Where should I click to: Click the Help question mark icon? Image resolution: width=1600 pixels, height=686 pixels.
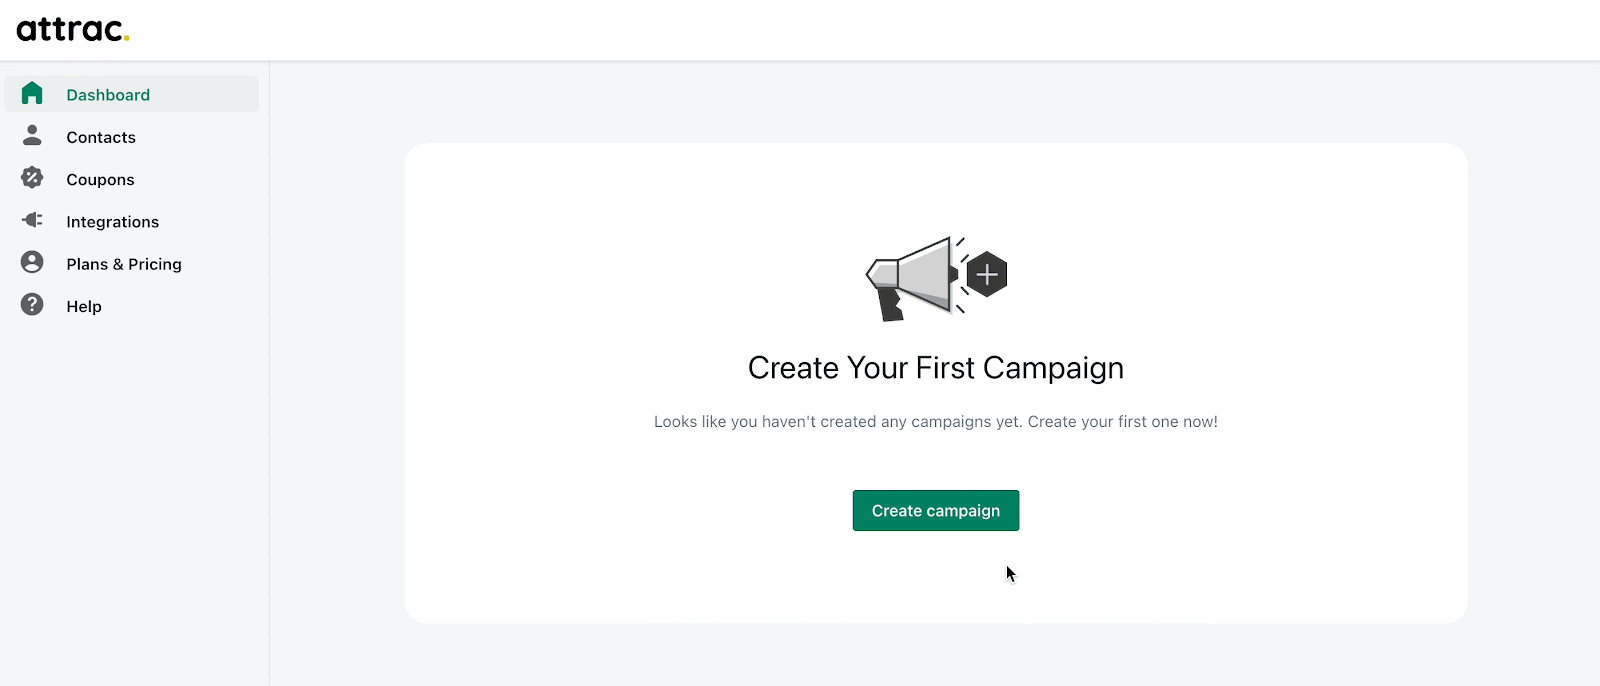32,305
